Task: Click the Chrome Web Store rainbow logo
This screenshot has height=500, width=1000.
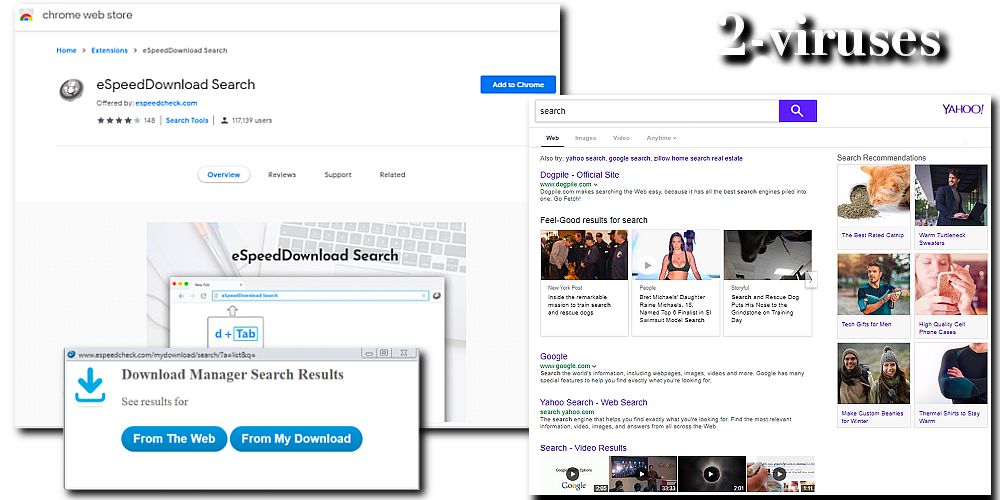Action: [x=26, y=15]
